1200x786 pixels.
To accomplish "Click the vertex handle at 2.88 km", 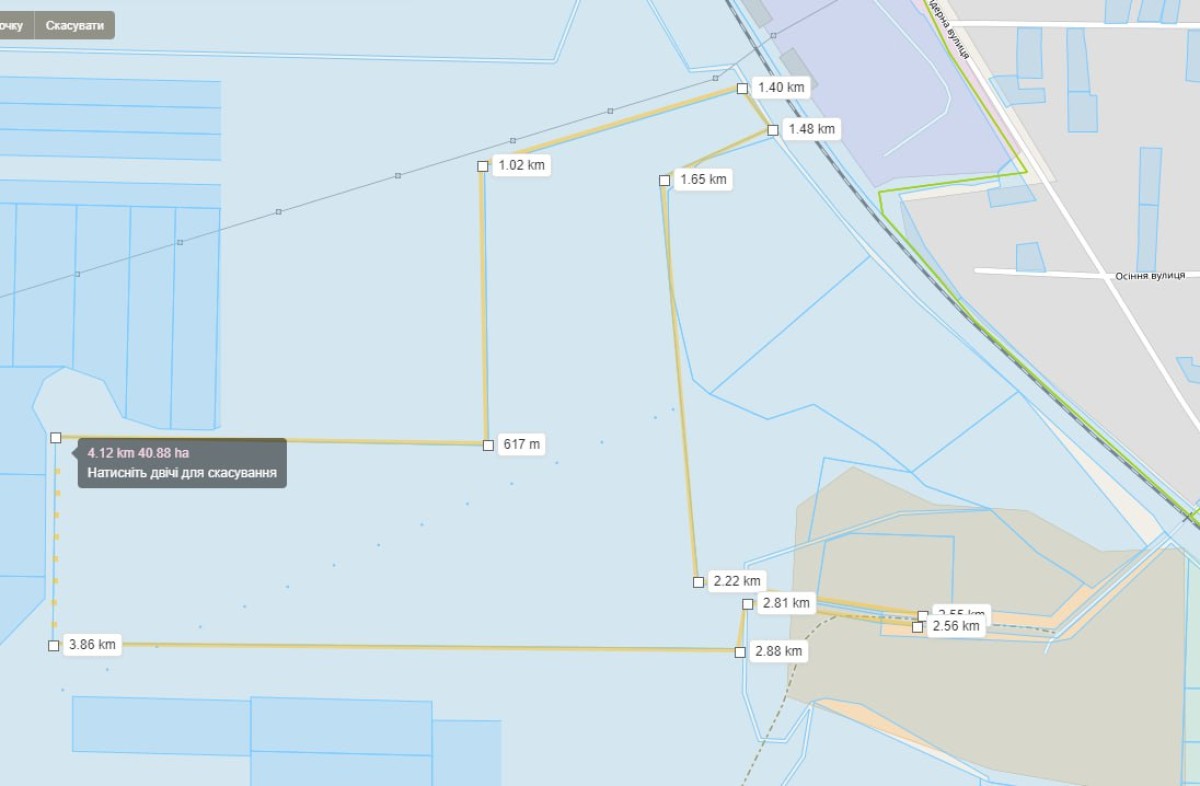I will click(740, 652).
